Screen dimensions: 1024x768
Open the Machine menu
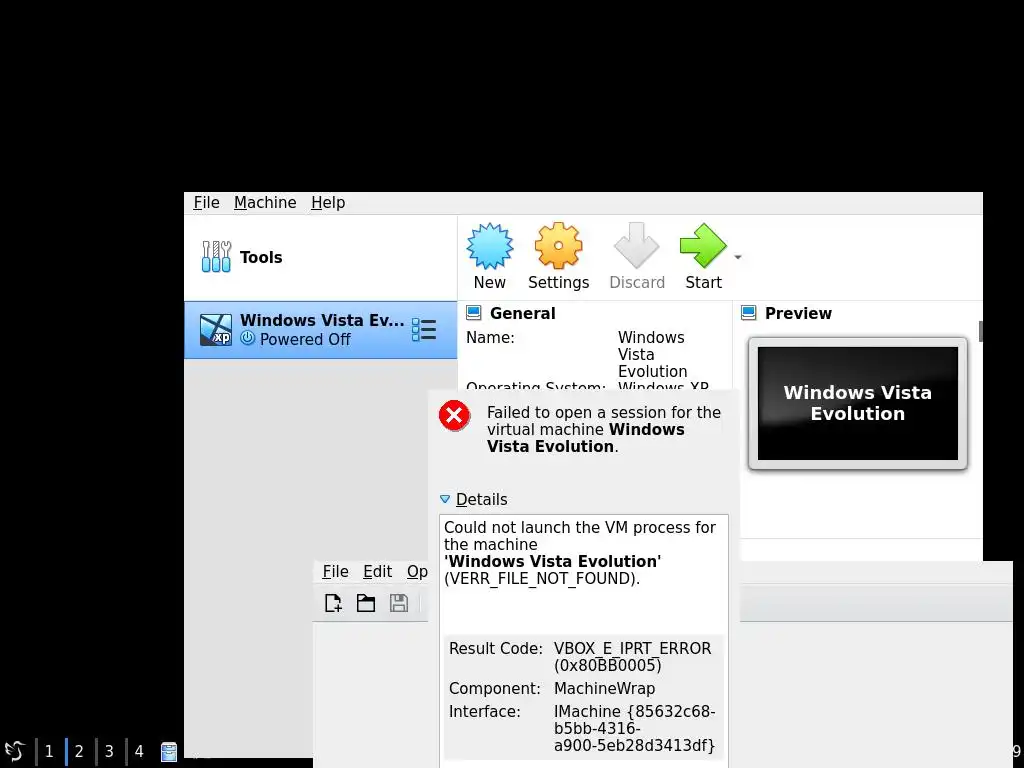point(265,202)
